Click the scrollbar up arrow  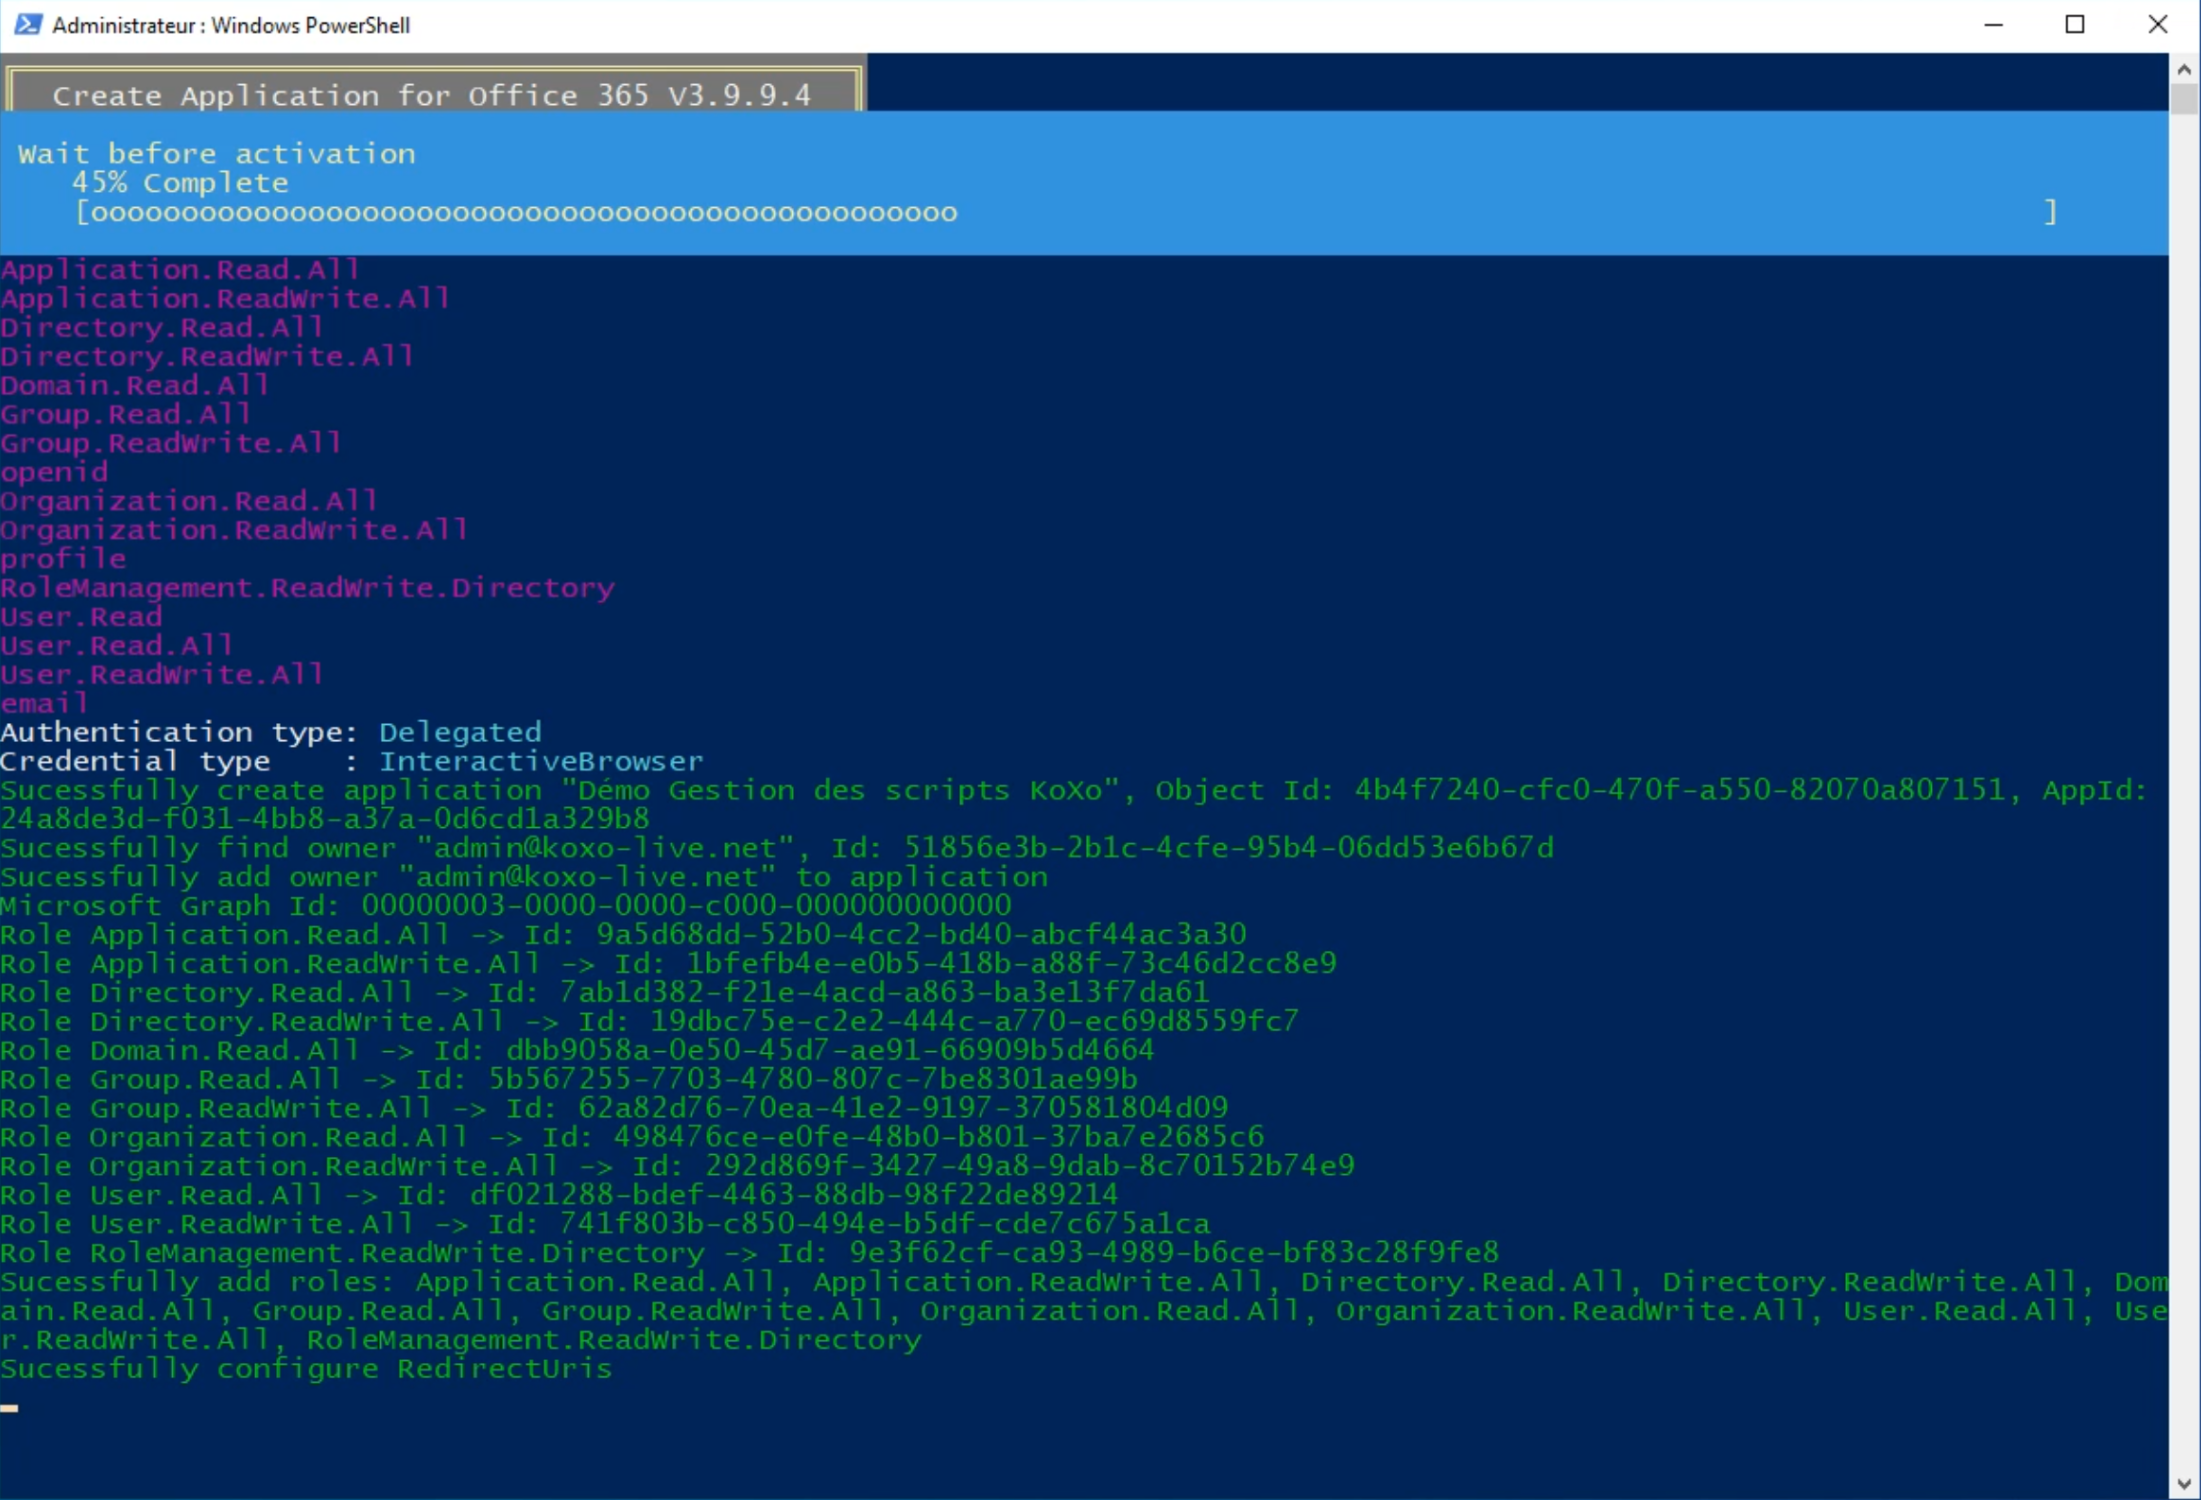click(x=2184, y=69)
